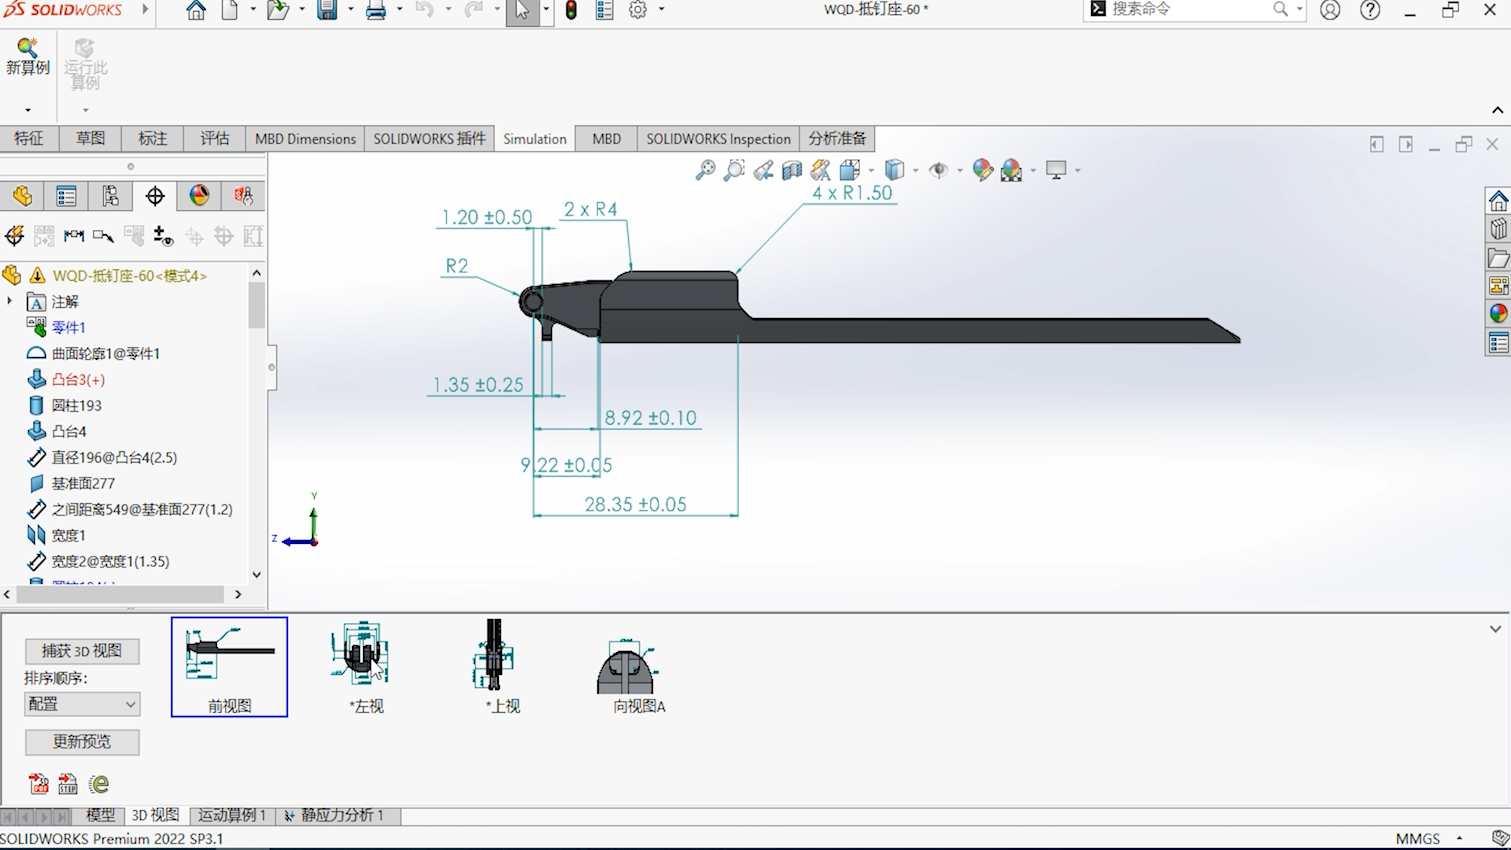Open the DisplayManager color ball tab

(199, 196)
